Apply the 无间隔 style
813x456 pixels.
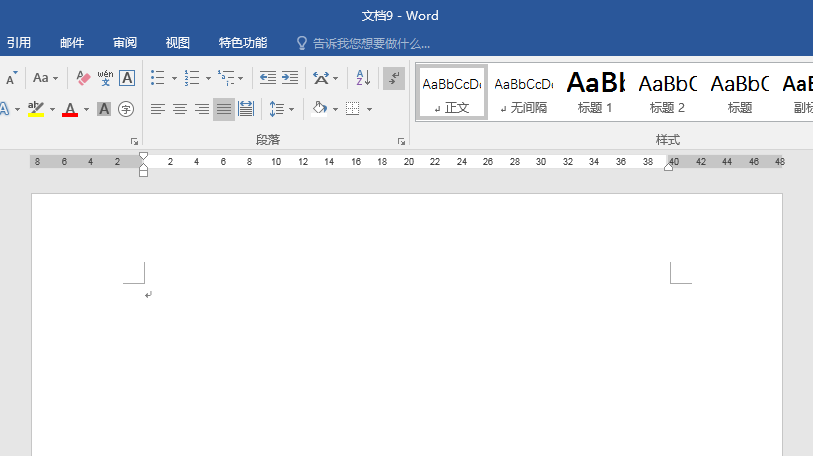coord(524,93)
